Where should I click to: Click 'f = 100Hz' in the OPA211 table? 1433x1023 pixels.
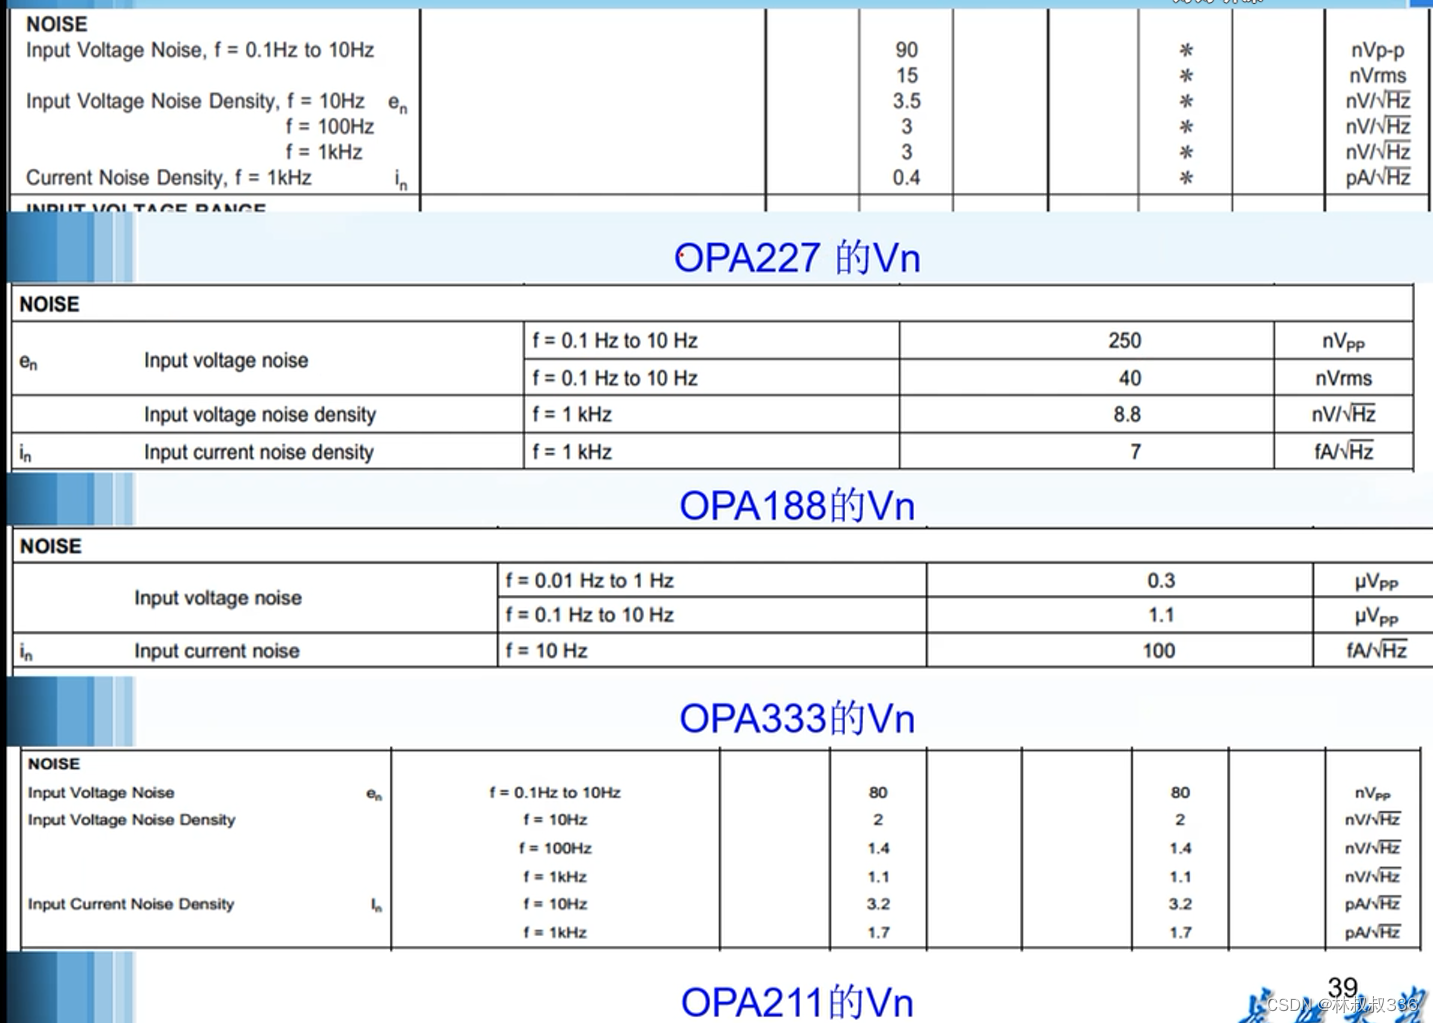555,848
